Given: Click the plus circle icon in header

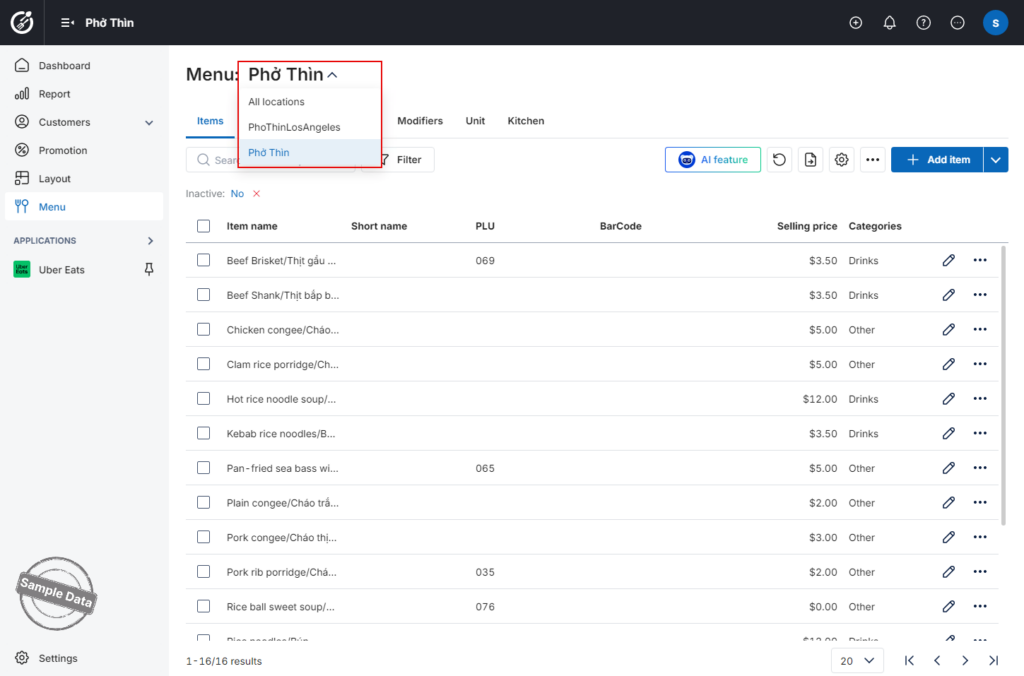Looking at the screenshot, I should pyautogui.click(x=856, y=23).
